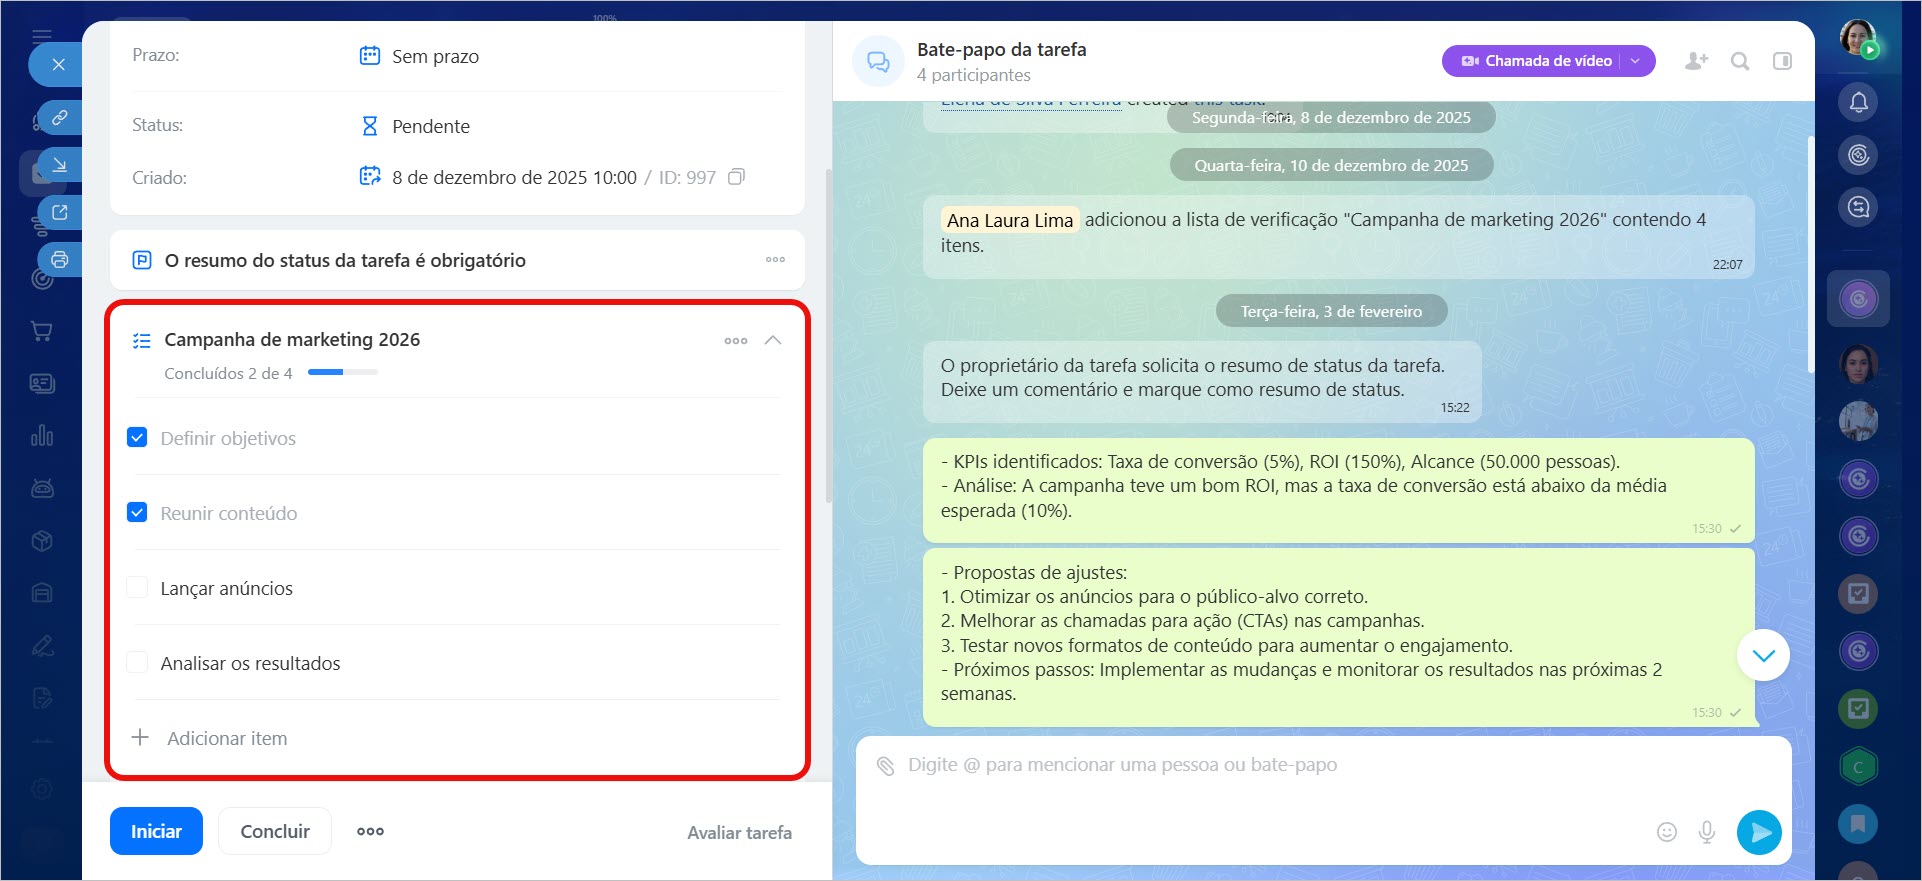The height and width of the screenshot is (881, 1922).
Task: Open the emoji picker
Action: (1666, 832)
